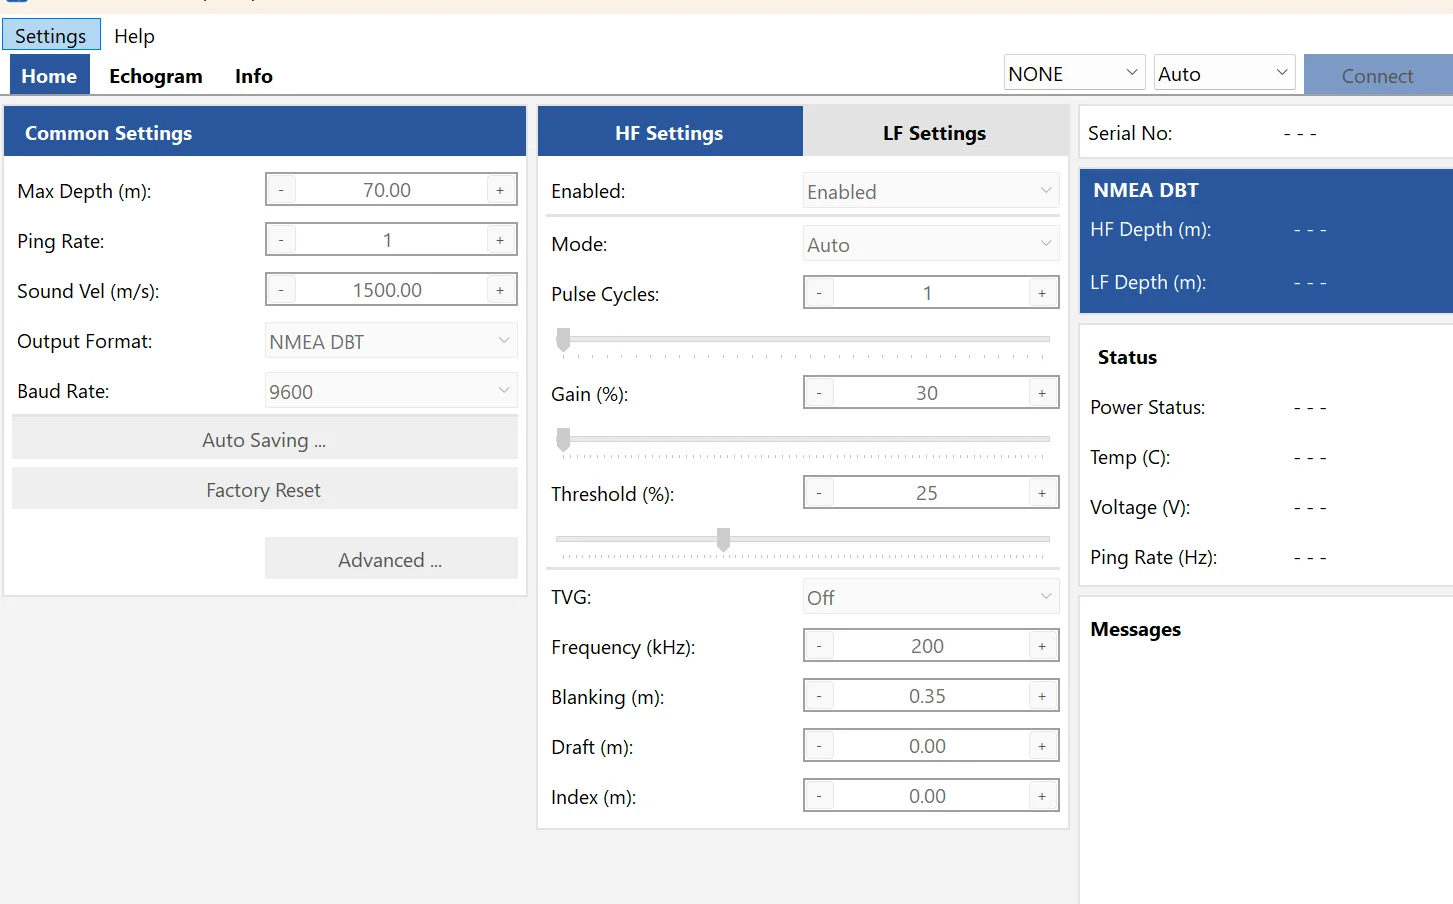Image resolution: width=1453 pixels, height=904 pixels.
Task: Click the Factory Reset button
Action: tap(265, 490)
